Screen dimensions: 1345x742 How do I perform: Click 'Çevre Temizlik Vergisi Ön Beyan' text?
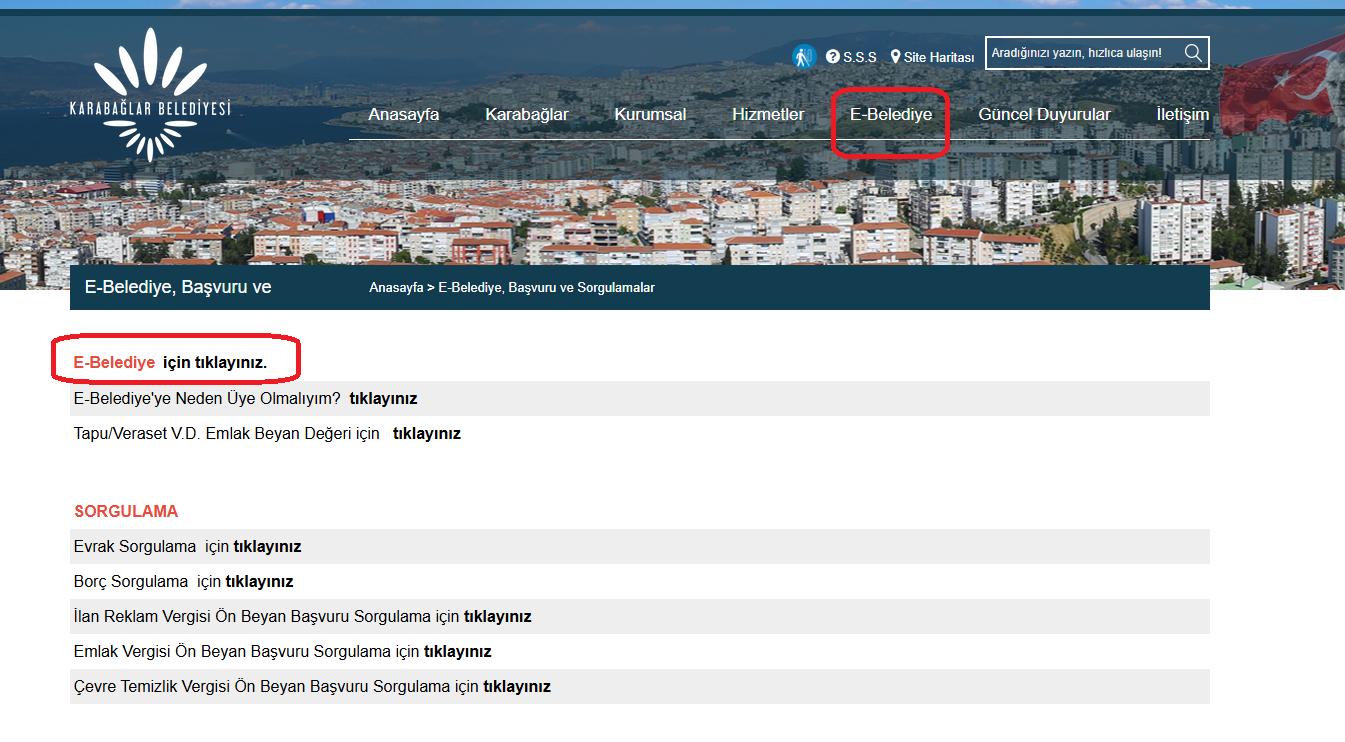190,687
